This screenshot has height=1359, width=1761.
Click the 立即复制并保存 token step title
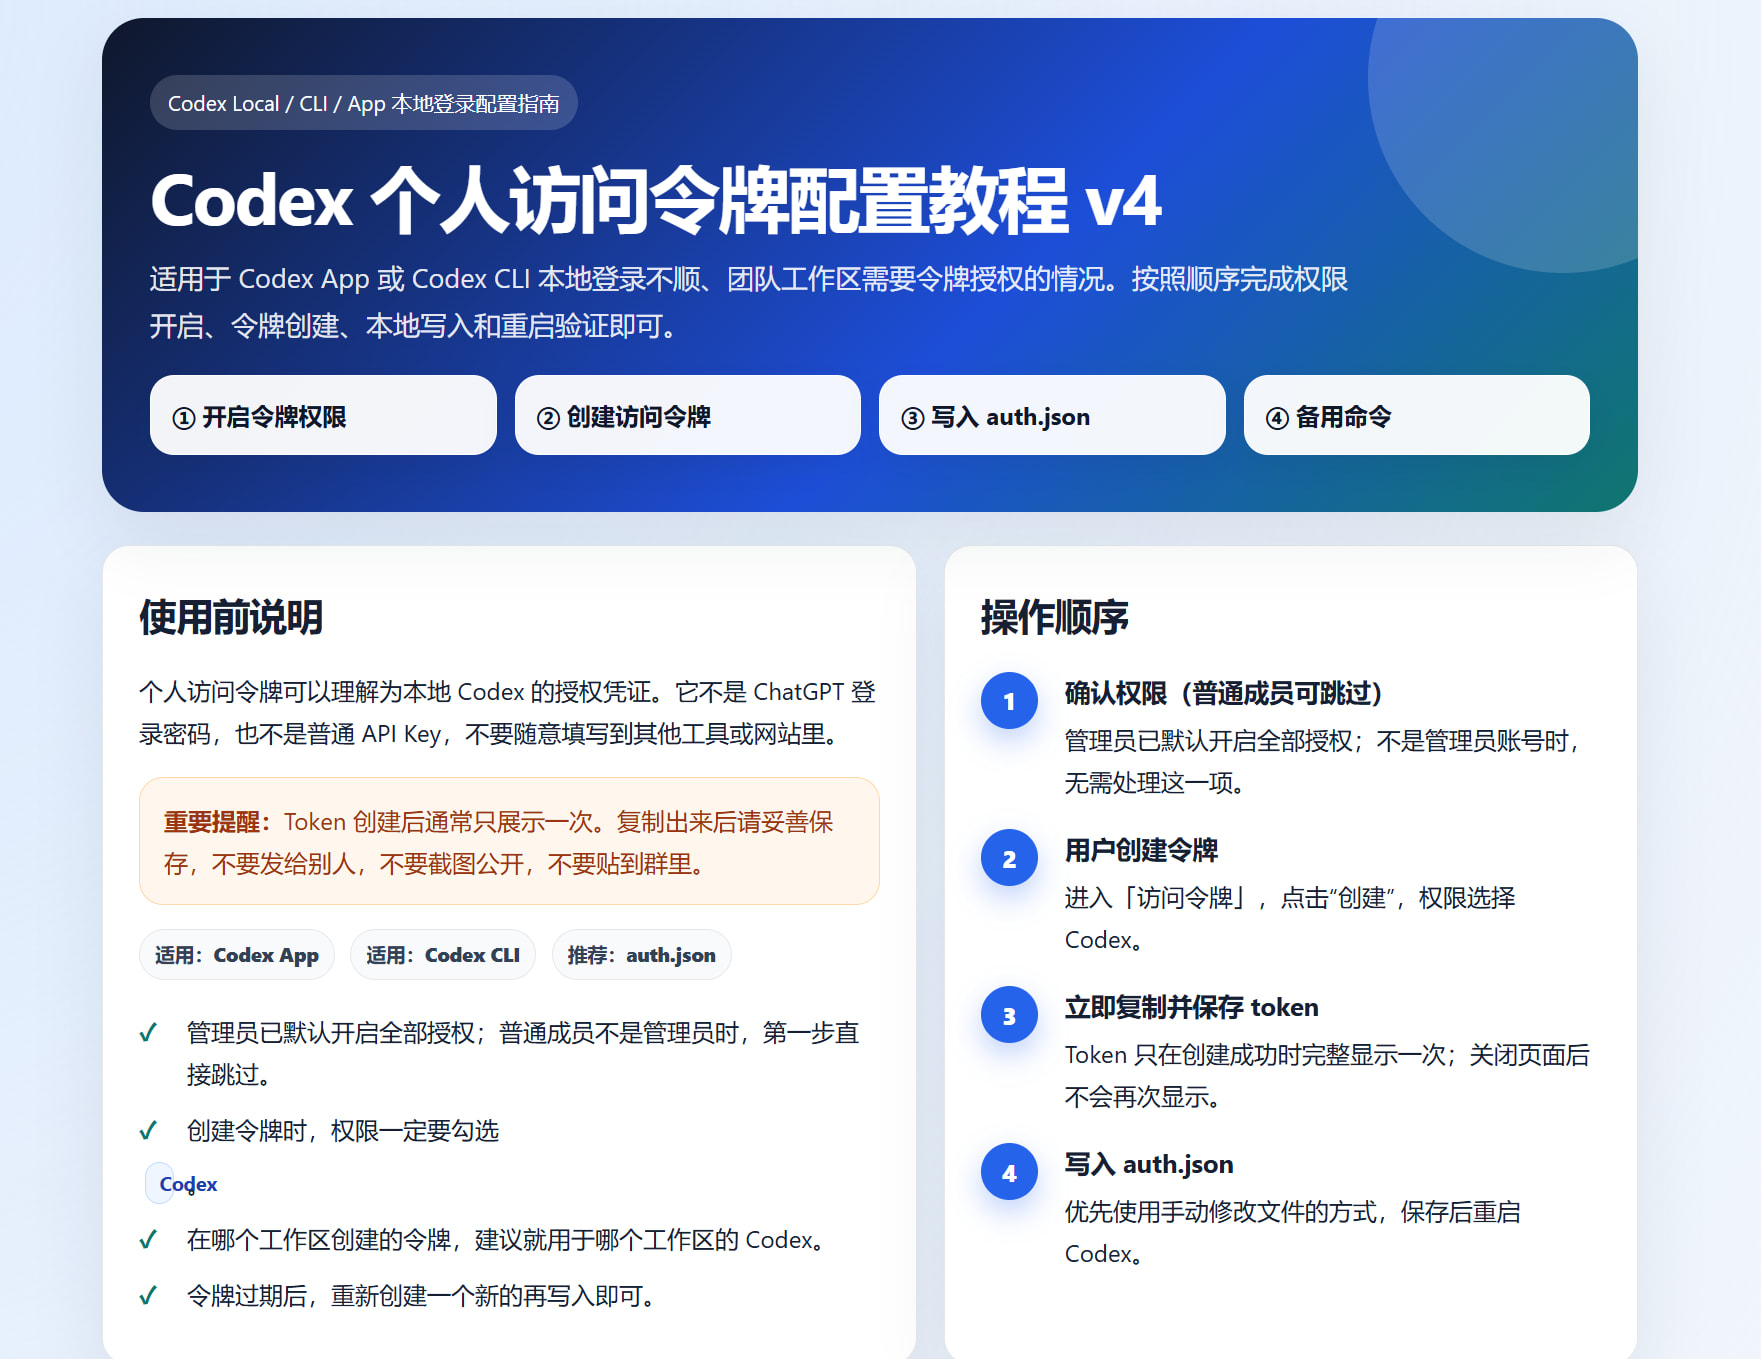[x=1191, y=1007]
